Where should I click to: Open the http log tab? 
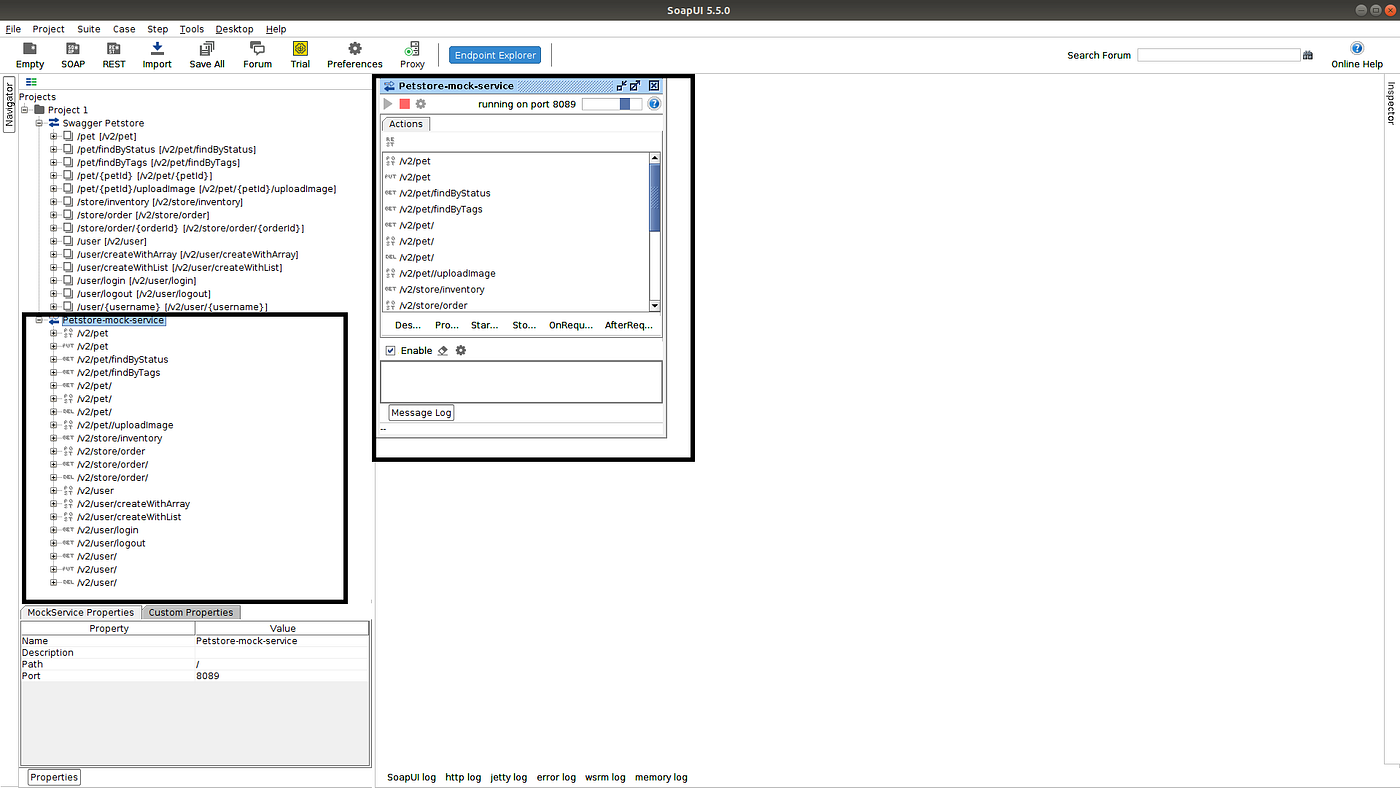pyautogui.click(x=463, y=777)
